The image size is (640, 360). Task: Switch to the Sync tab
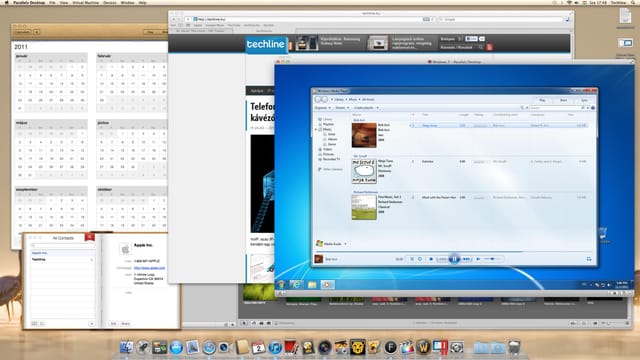(x=584, y=100)
